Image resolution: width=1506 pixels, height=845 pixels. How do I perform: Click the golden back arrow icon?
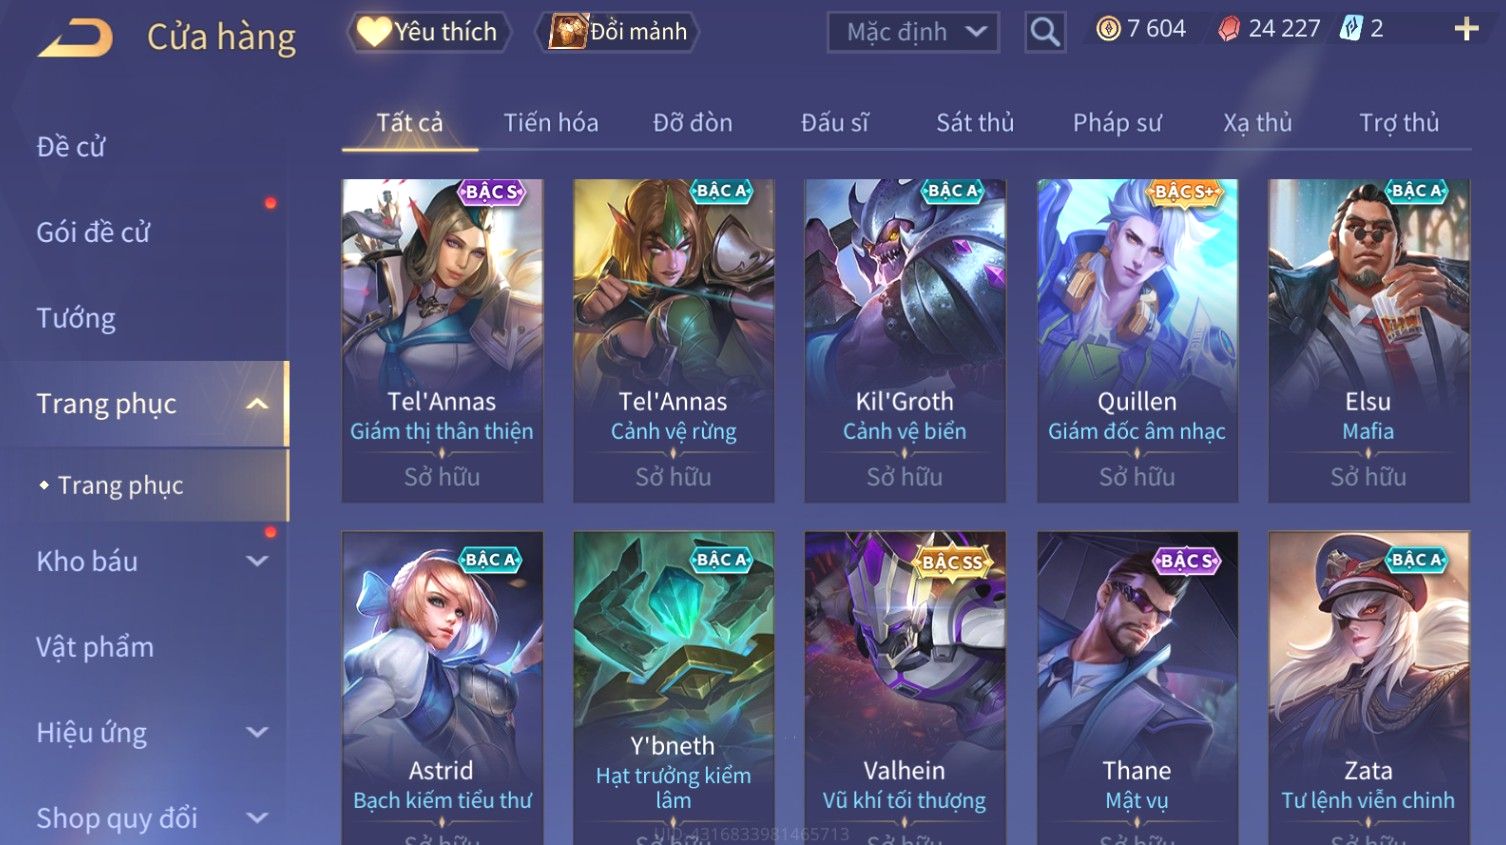[x=75, y=38]
